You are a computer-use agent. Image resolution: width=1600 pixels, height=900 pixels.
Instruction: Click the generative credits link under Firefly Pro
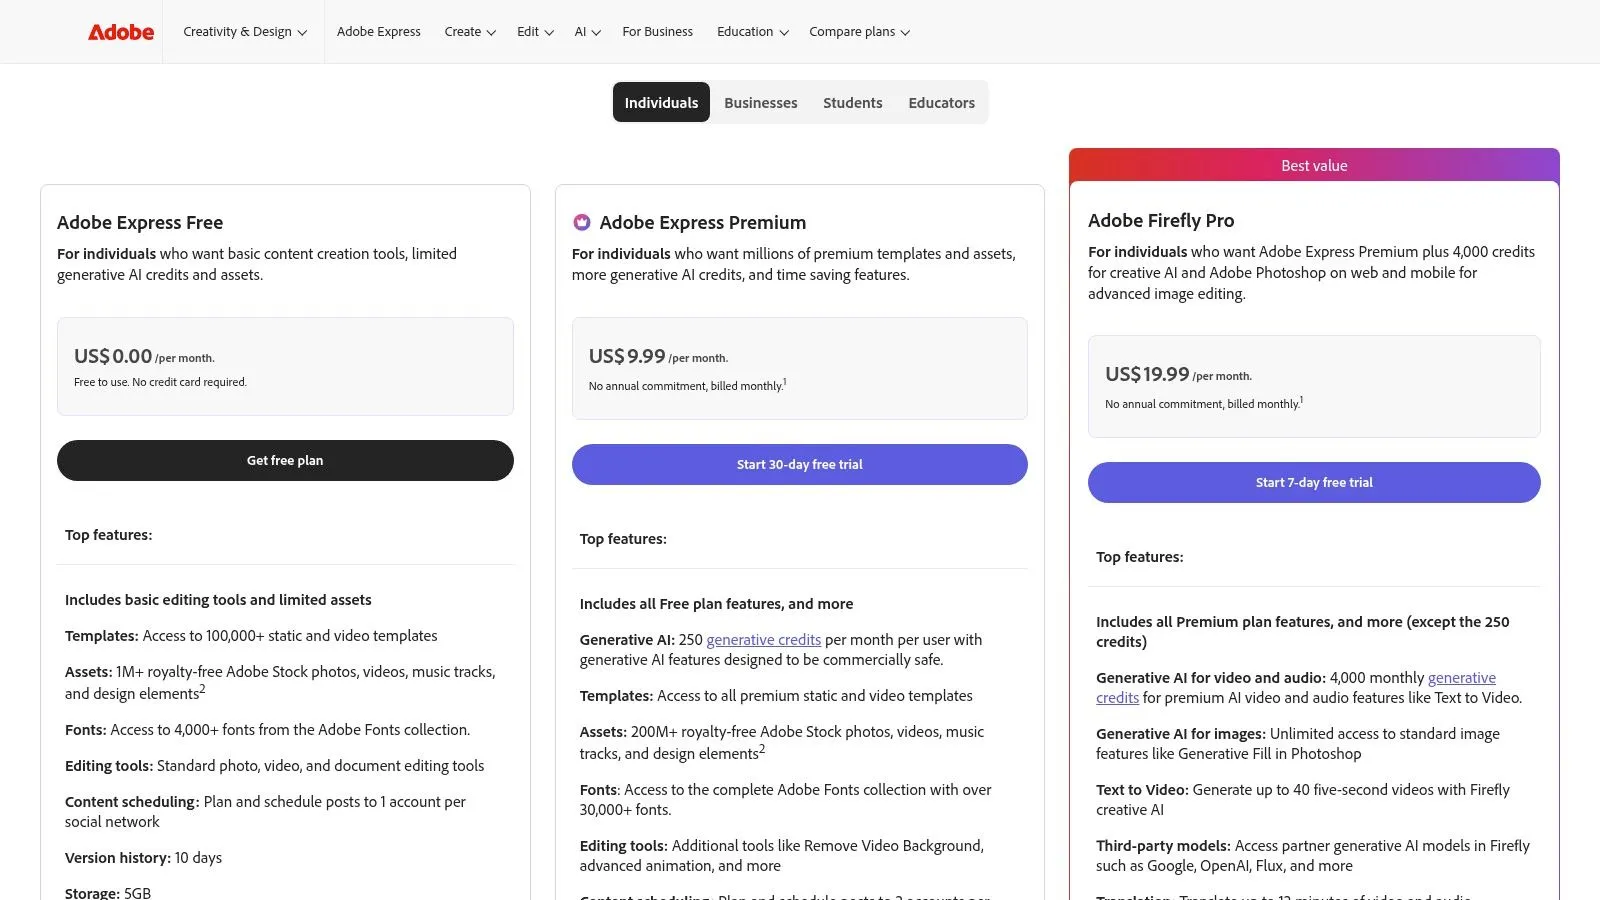[x=1462, y=677]
